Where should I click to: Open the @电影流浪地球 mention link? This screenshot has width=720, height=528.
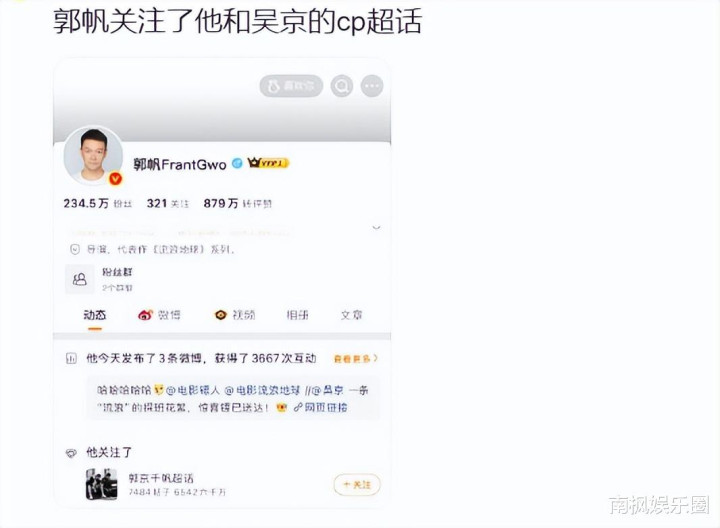pos(262,390)
